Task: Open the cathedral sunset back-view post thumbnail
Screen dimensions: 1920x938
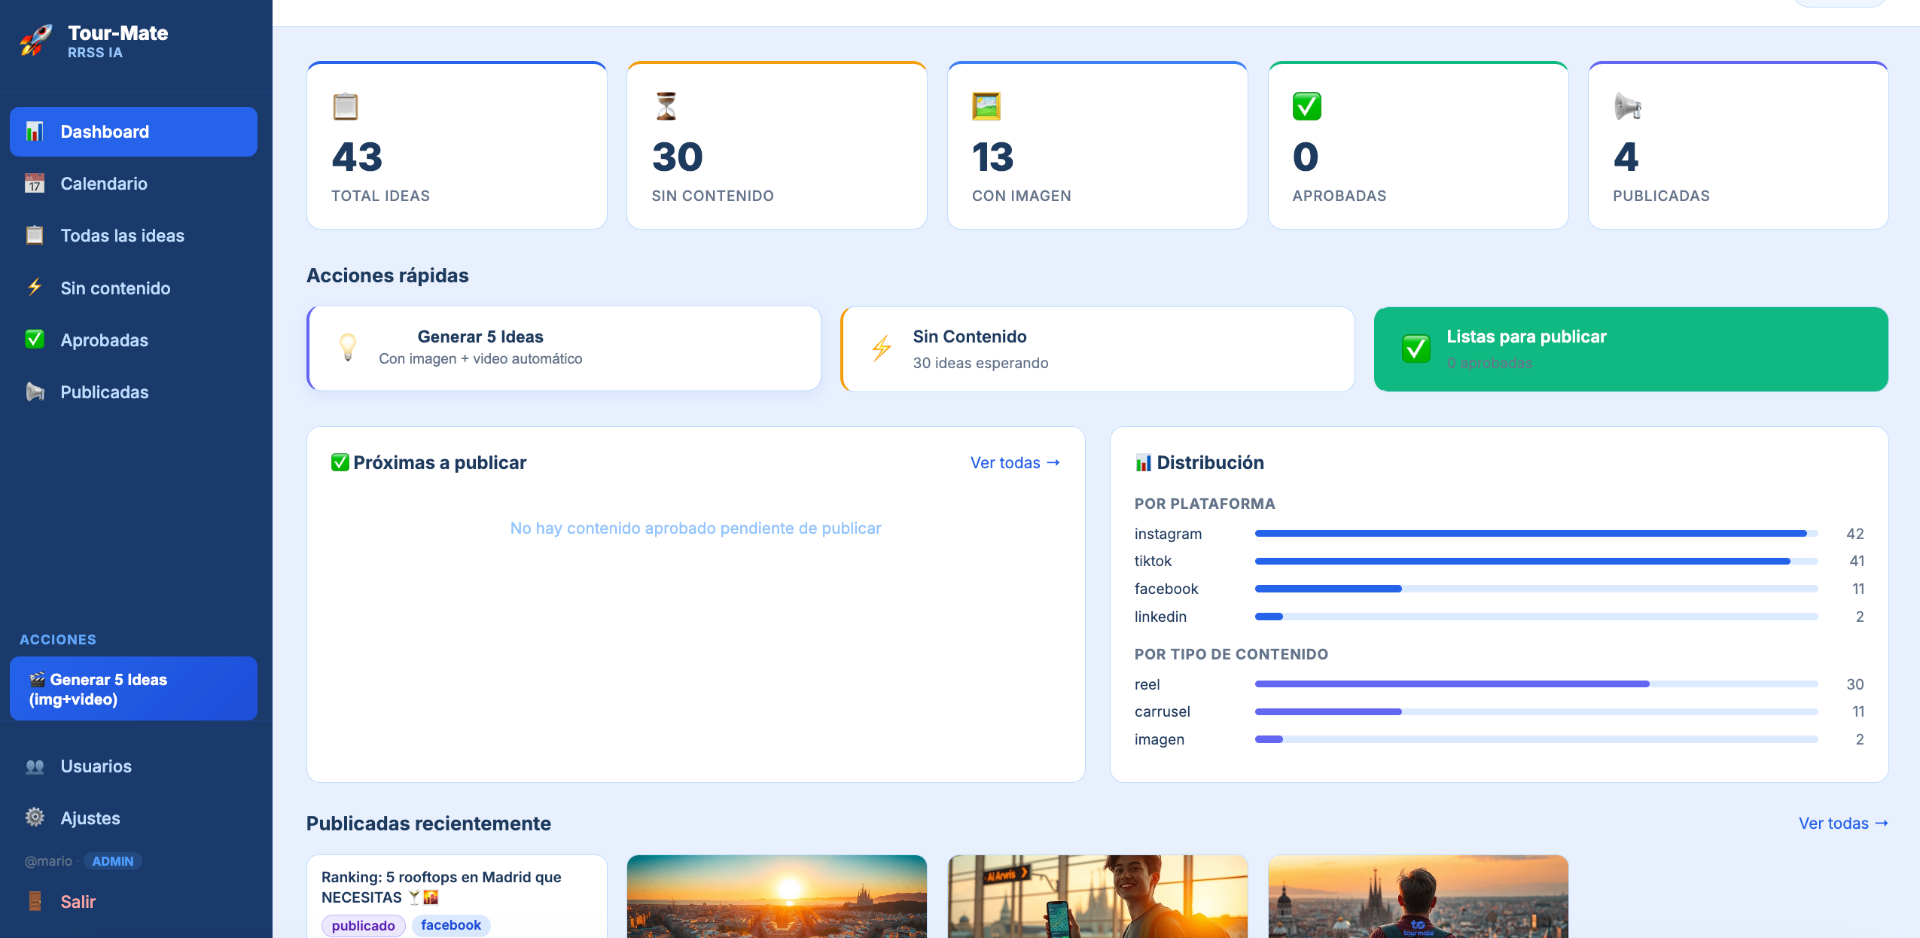Action: [x=1418, y=896]
